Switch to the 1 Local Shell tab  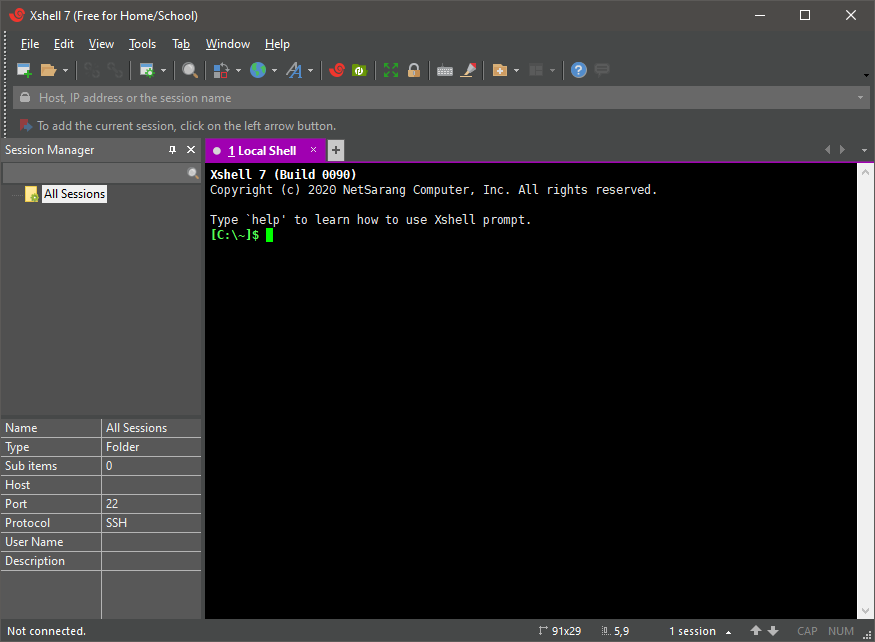click(262, 151)
